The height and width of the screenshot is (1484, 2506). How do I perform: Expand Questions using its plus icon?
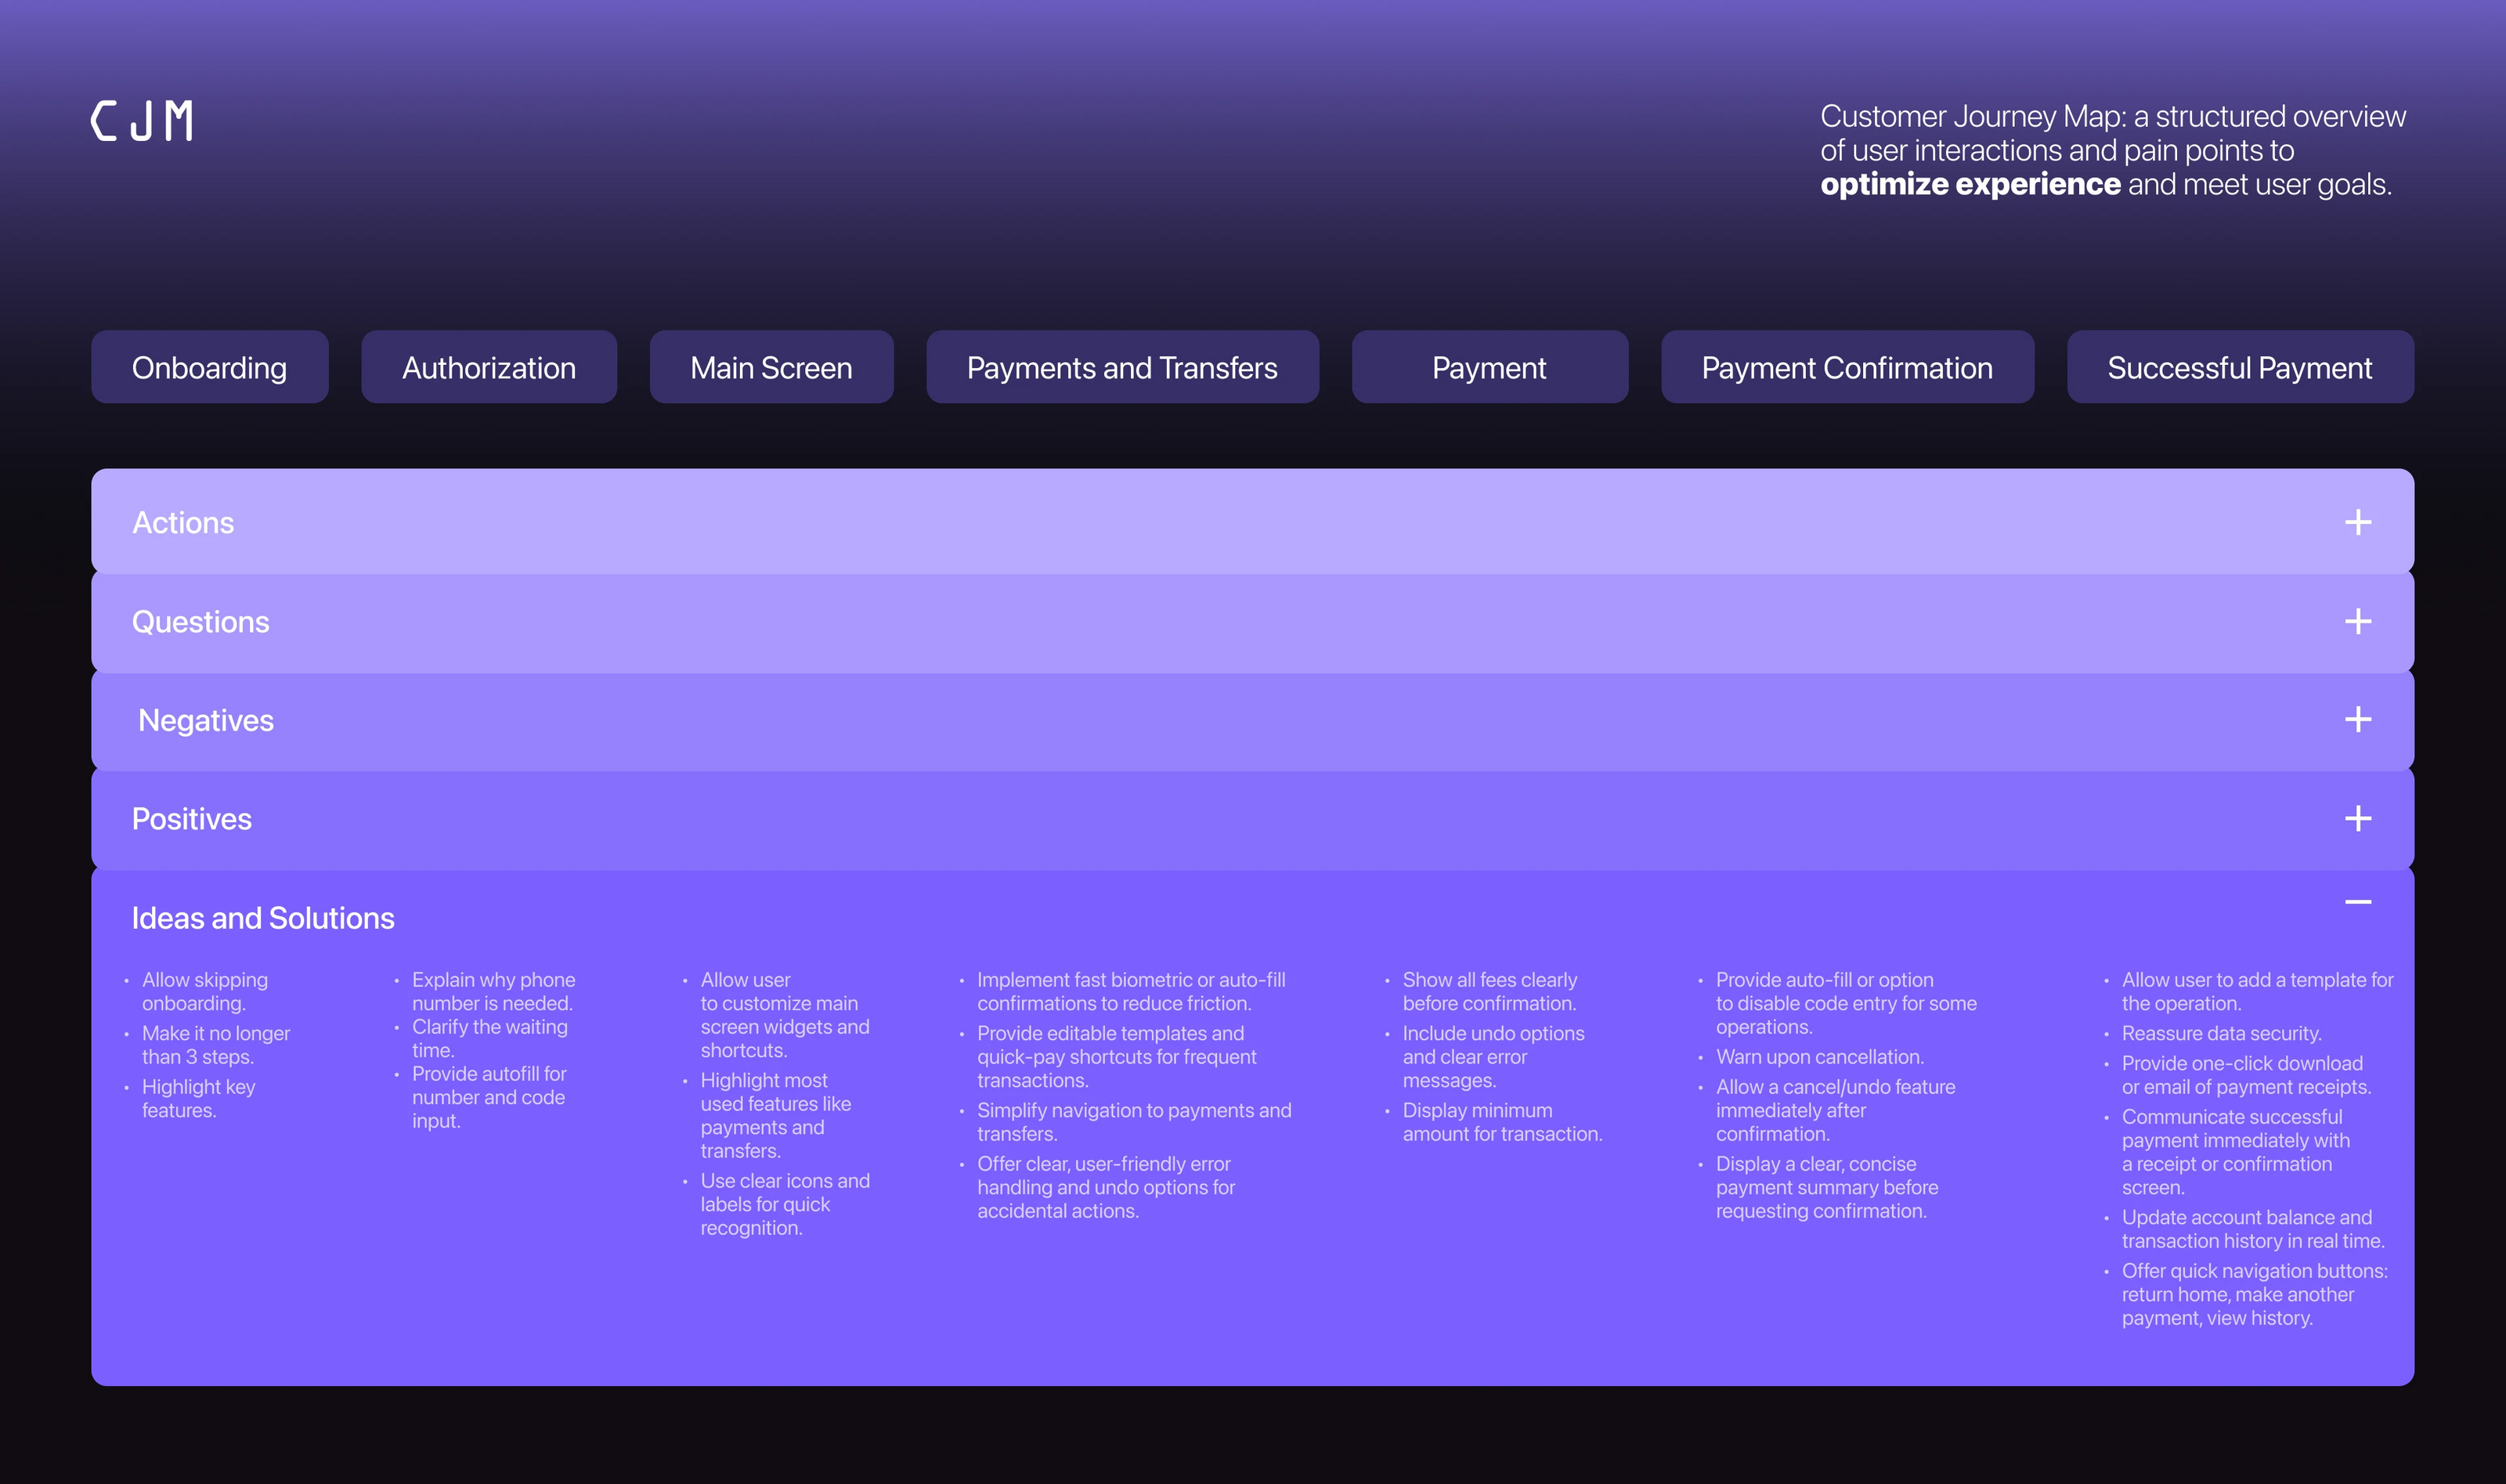pyautogui.click(x=2357, y=621)
